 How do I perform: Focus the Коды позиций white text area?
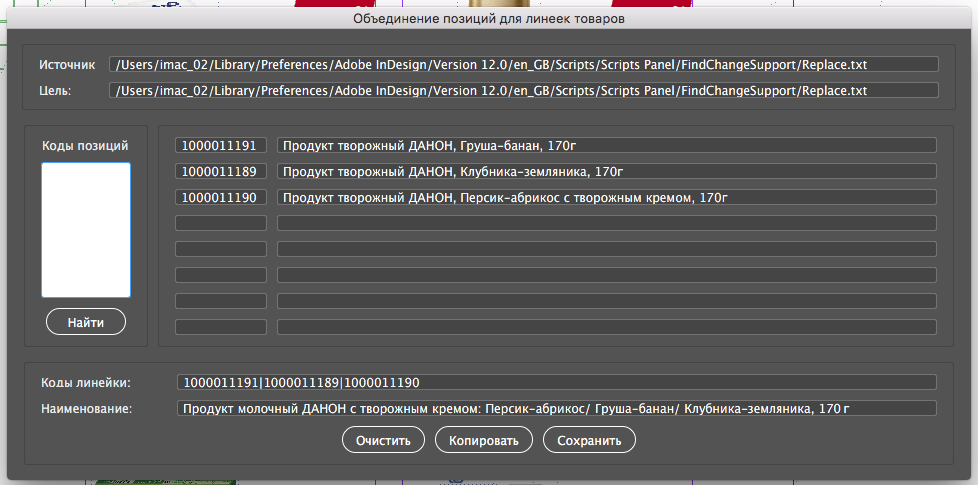tap(86, 230)
